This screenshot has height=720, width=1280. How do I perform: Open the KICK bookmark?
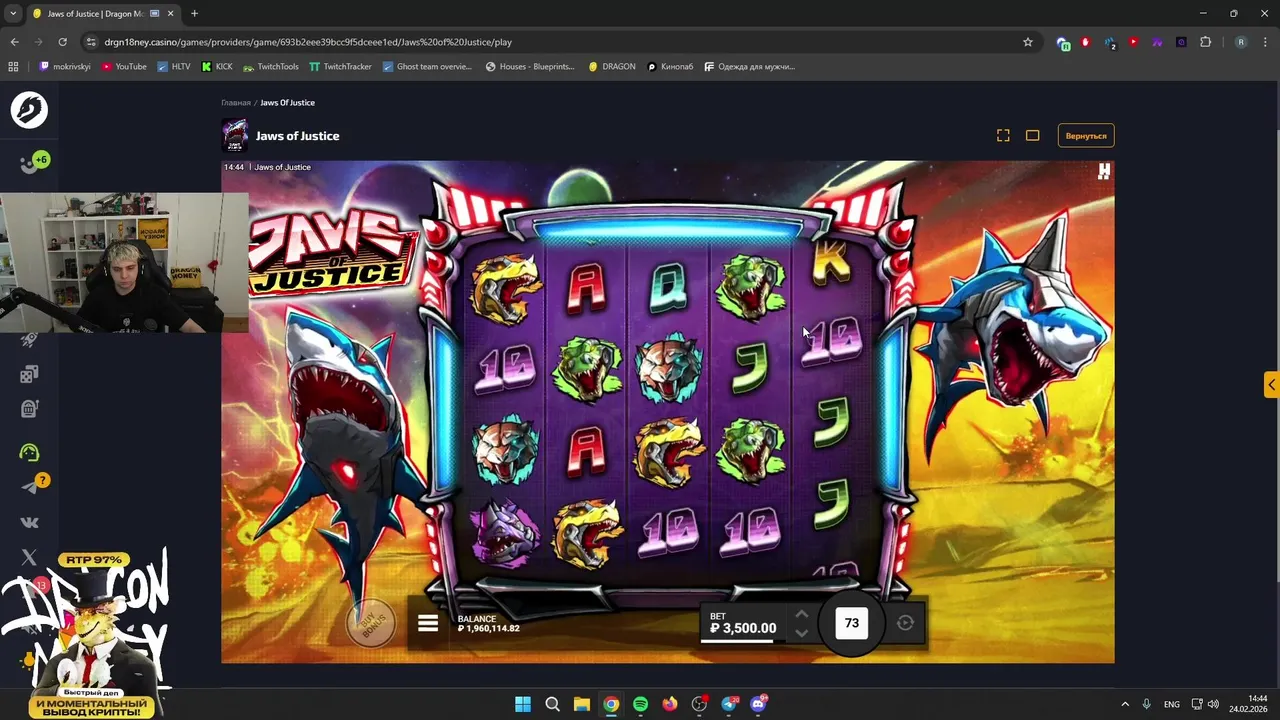click(x=217, y=67)
